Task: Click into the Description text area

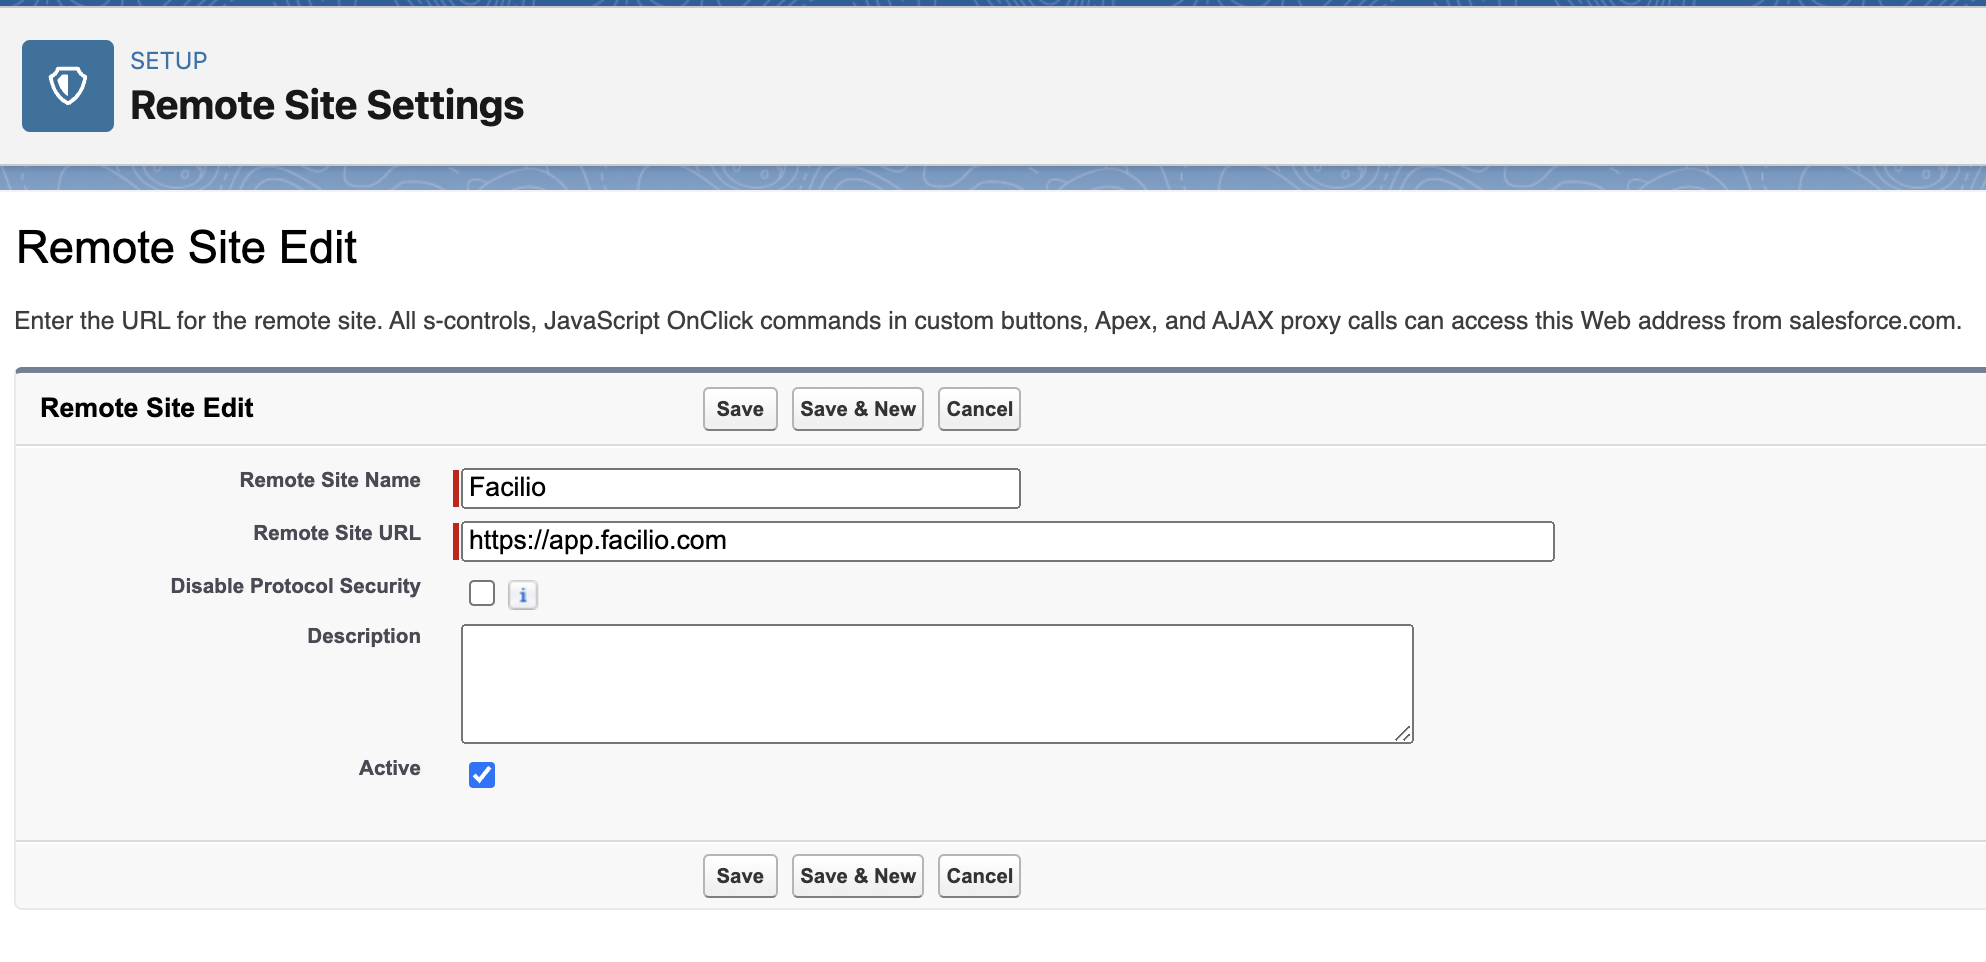Action: click(x=936, y=684)
